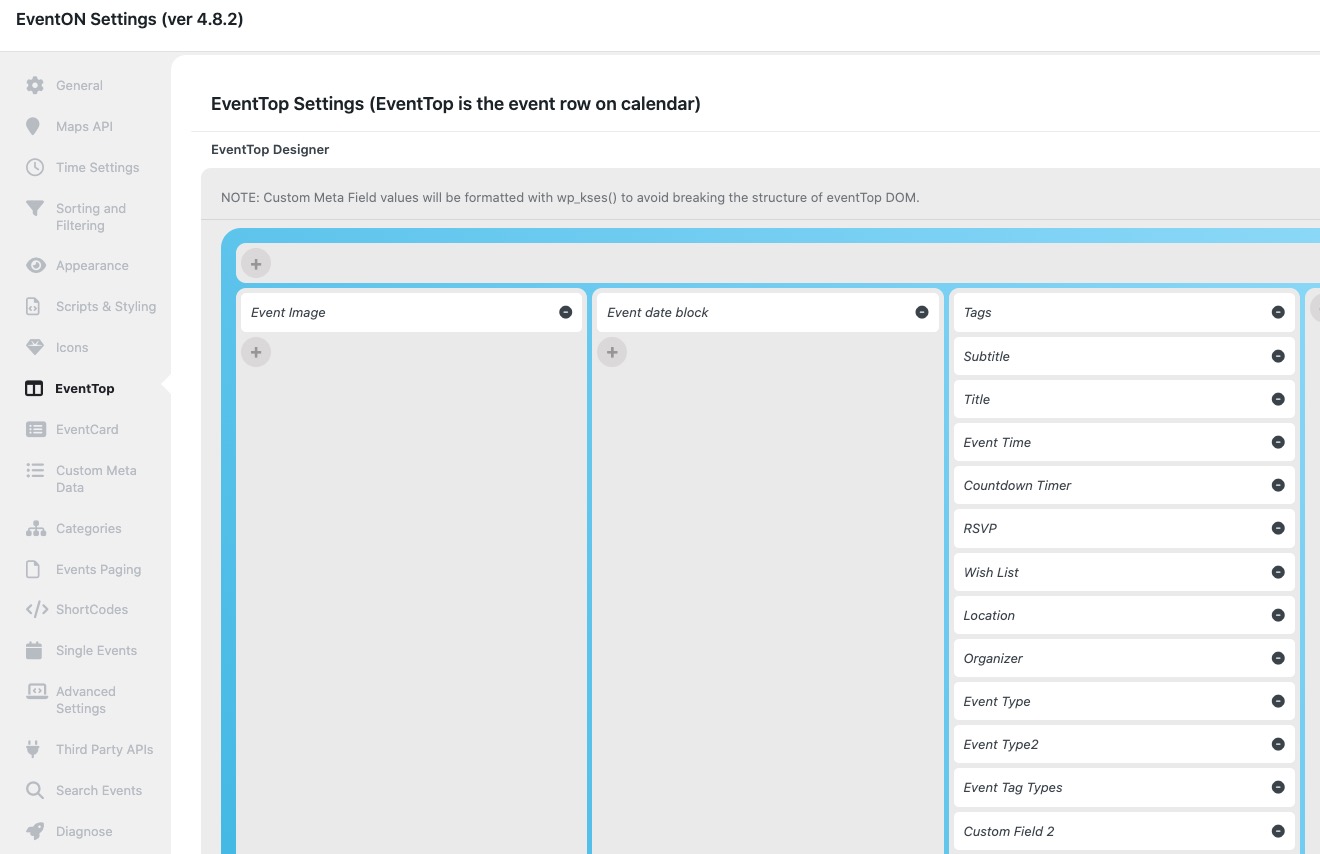The height and width of the screenshot is (854, 1320).
Task: Switch to Time Settings tab
Action: [x=97, y=167]
